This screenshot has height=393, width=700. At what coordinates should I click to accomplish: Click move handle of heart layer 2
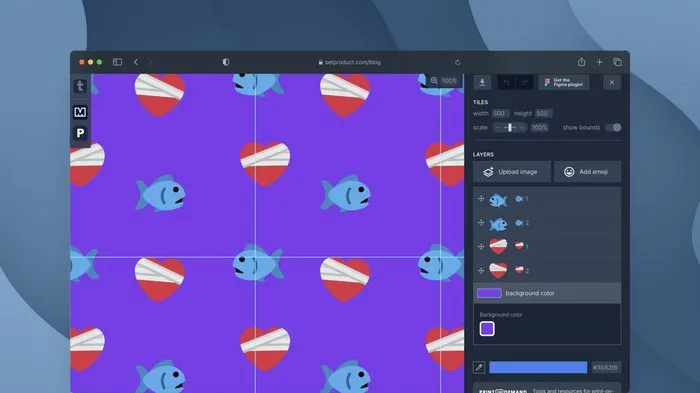tap(481, 271)
